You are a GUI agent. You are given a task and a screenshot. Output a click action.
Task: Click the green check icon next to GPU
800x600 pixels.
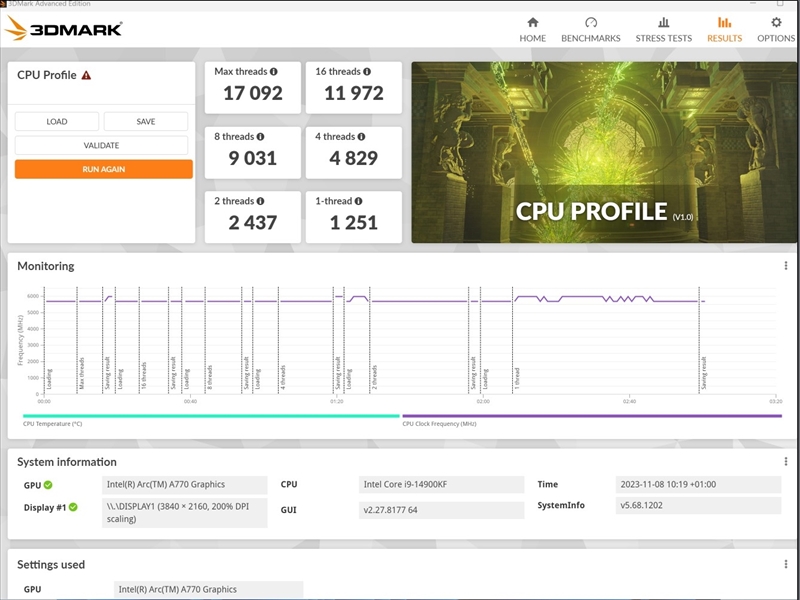point(48,485)
